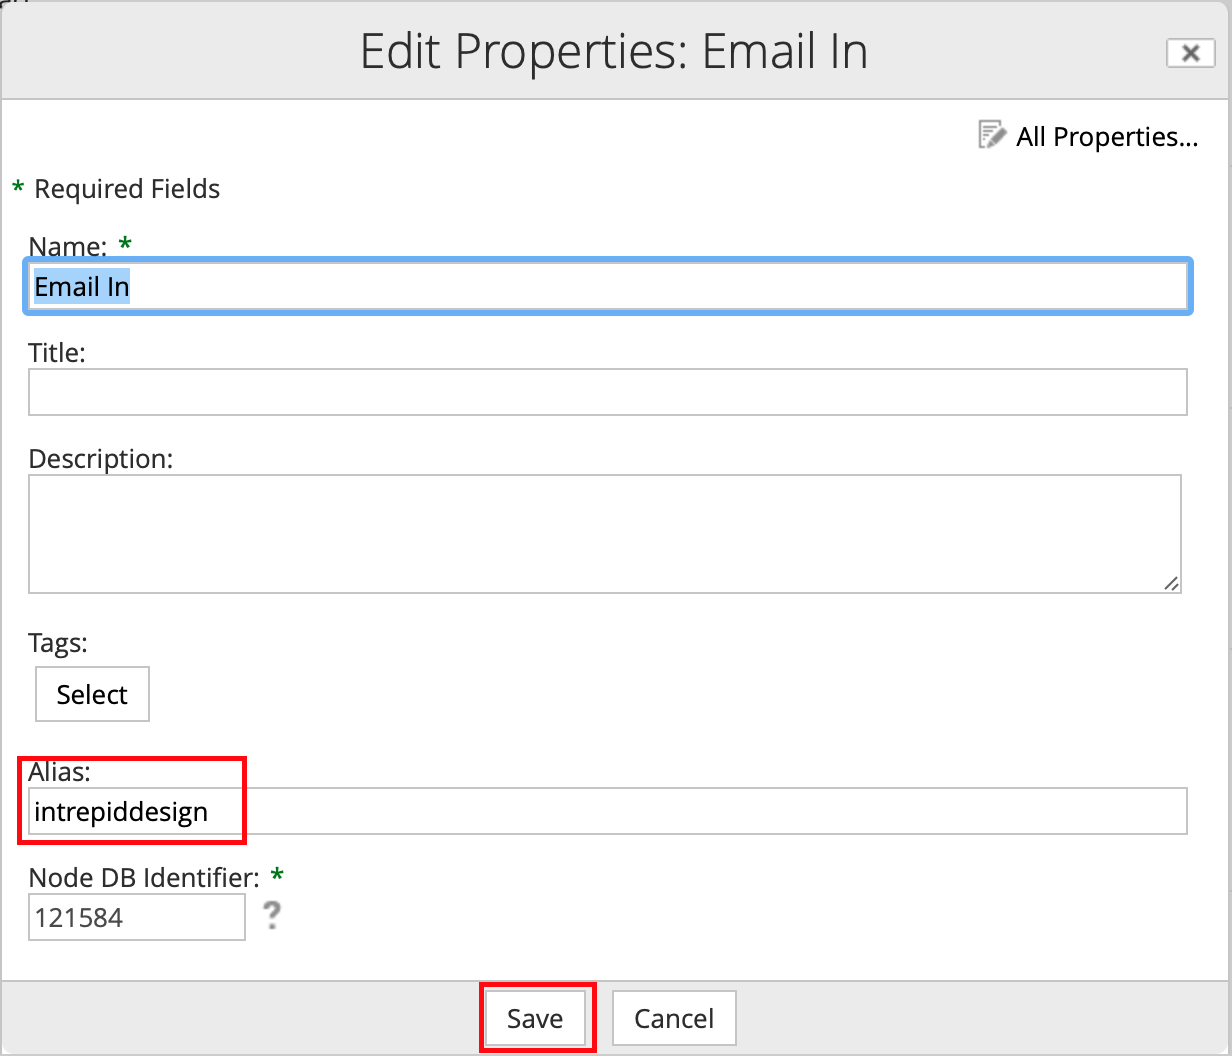Viewport: 1232px width, 1056px height.
Task: Open the All Properties... link
Action: click(x=1106, y=137)
